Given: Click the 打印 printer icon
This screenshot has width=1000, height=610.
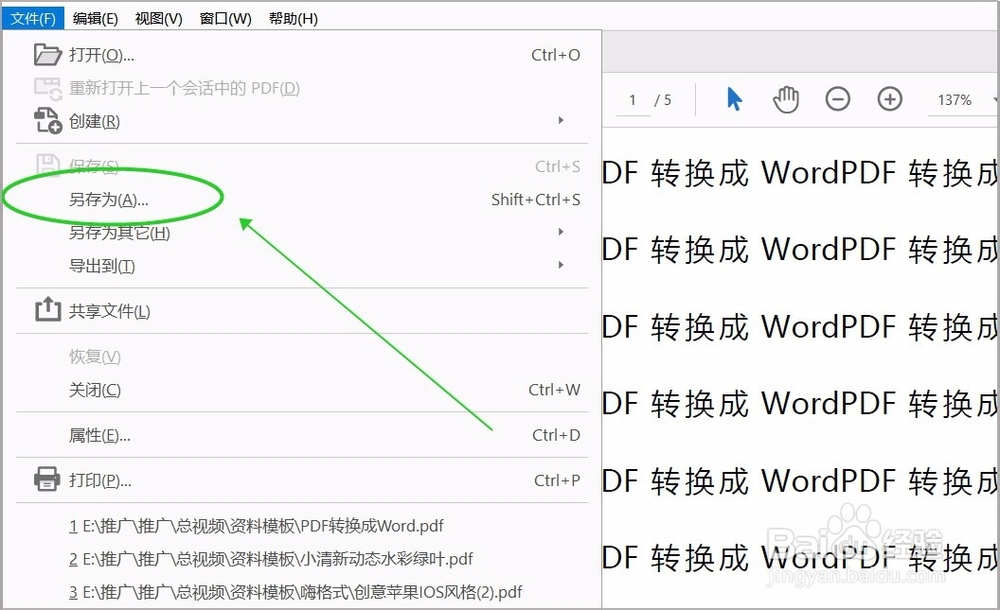Looking at the screenshot, I should point(48,479).
